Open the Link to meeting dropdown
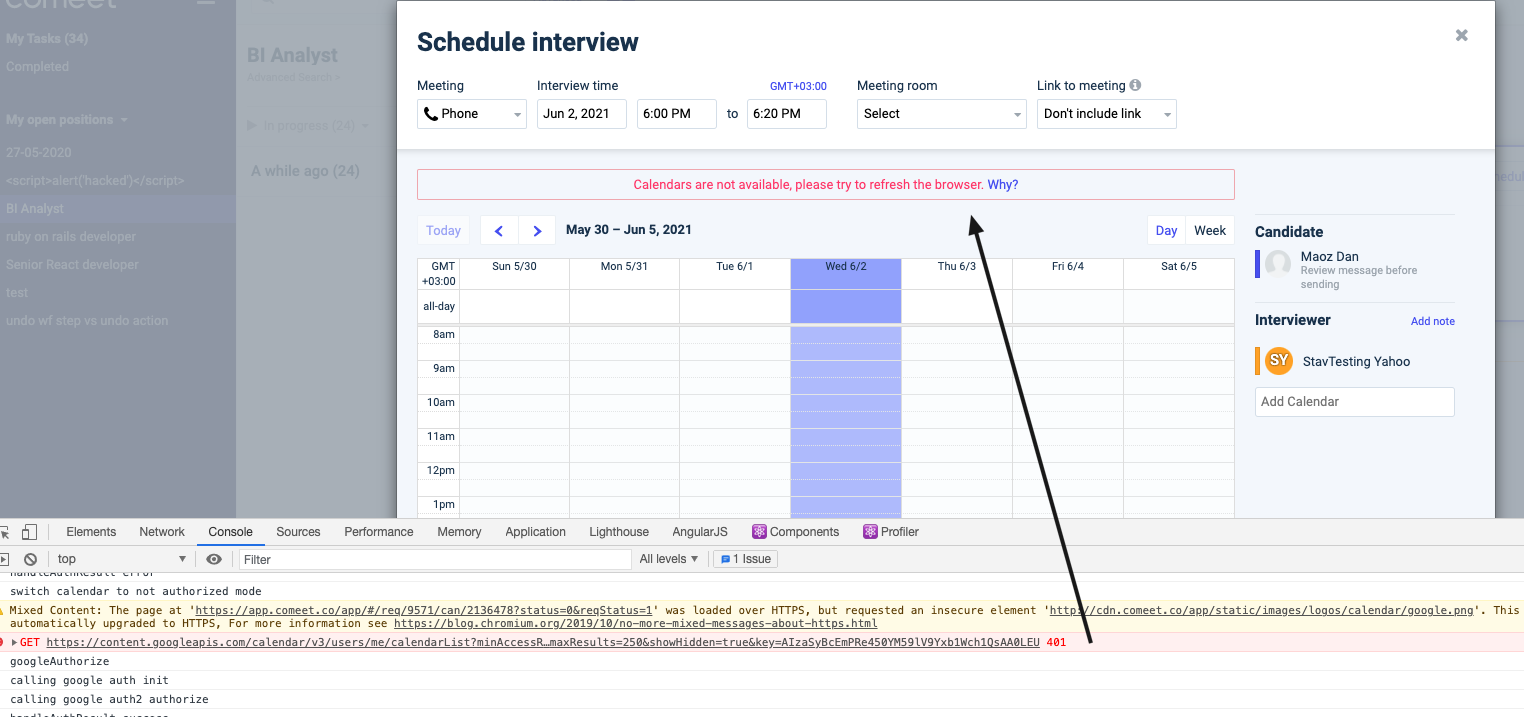The image size is (1524, 717). pyautogui.click(x=1107, y=114)
